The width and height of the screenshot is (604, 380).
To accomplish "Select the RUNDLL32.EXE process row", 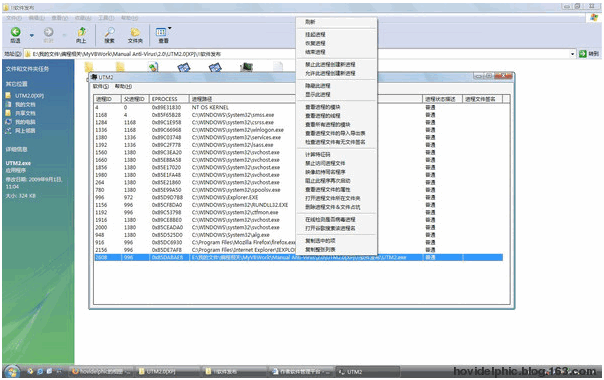I will tap(299, 205).
